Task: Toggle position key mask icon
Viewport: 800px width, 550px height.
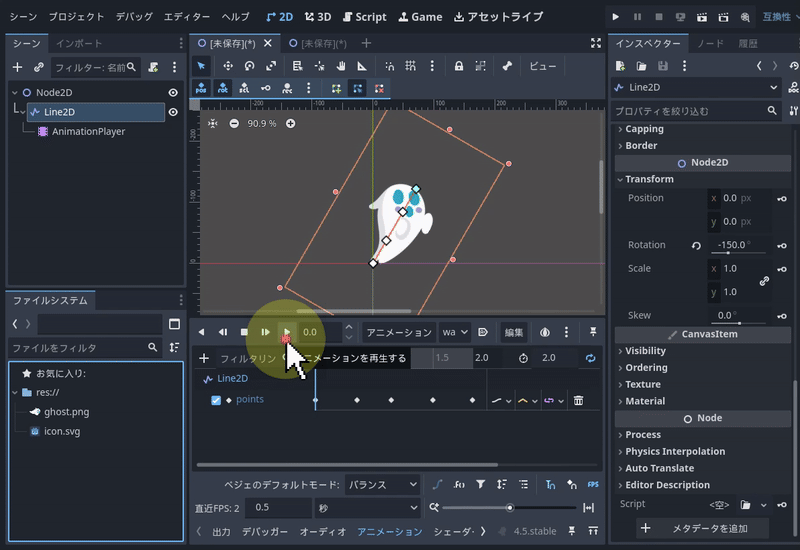Action: (201, 88)
